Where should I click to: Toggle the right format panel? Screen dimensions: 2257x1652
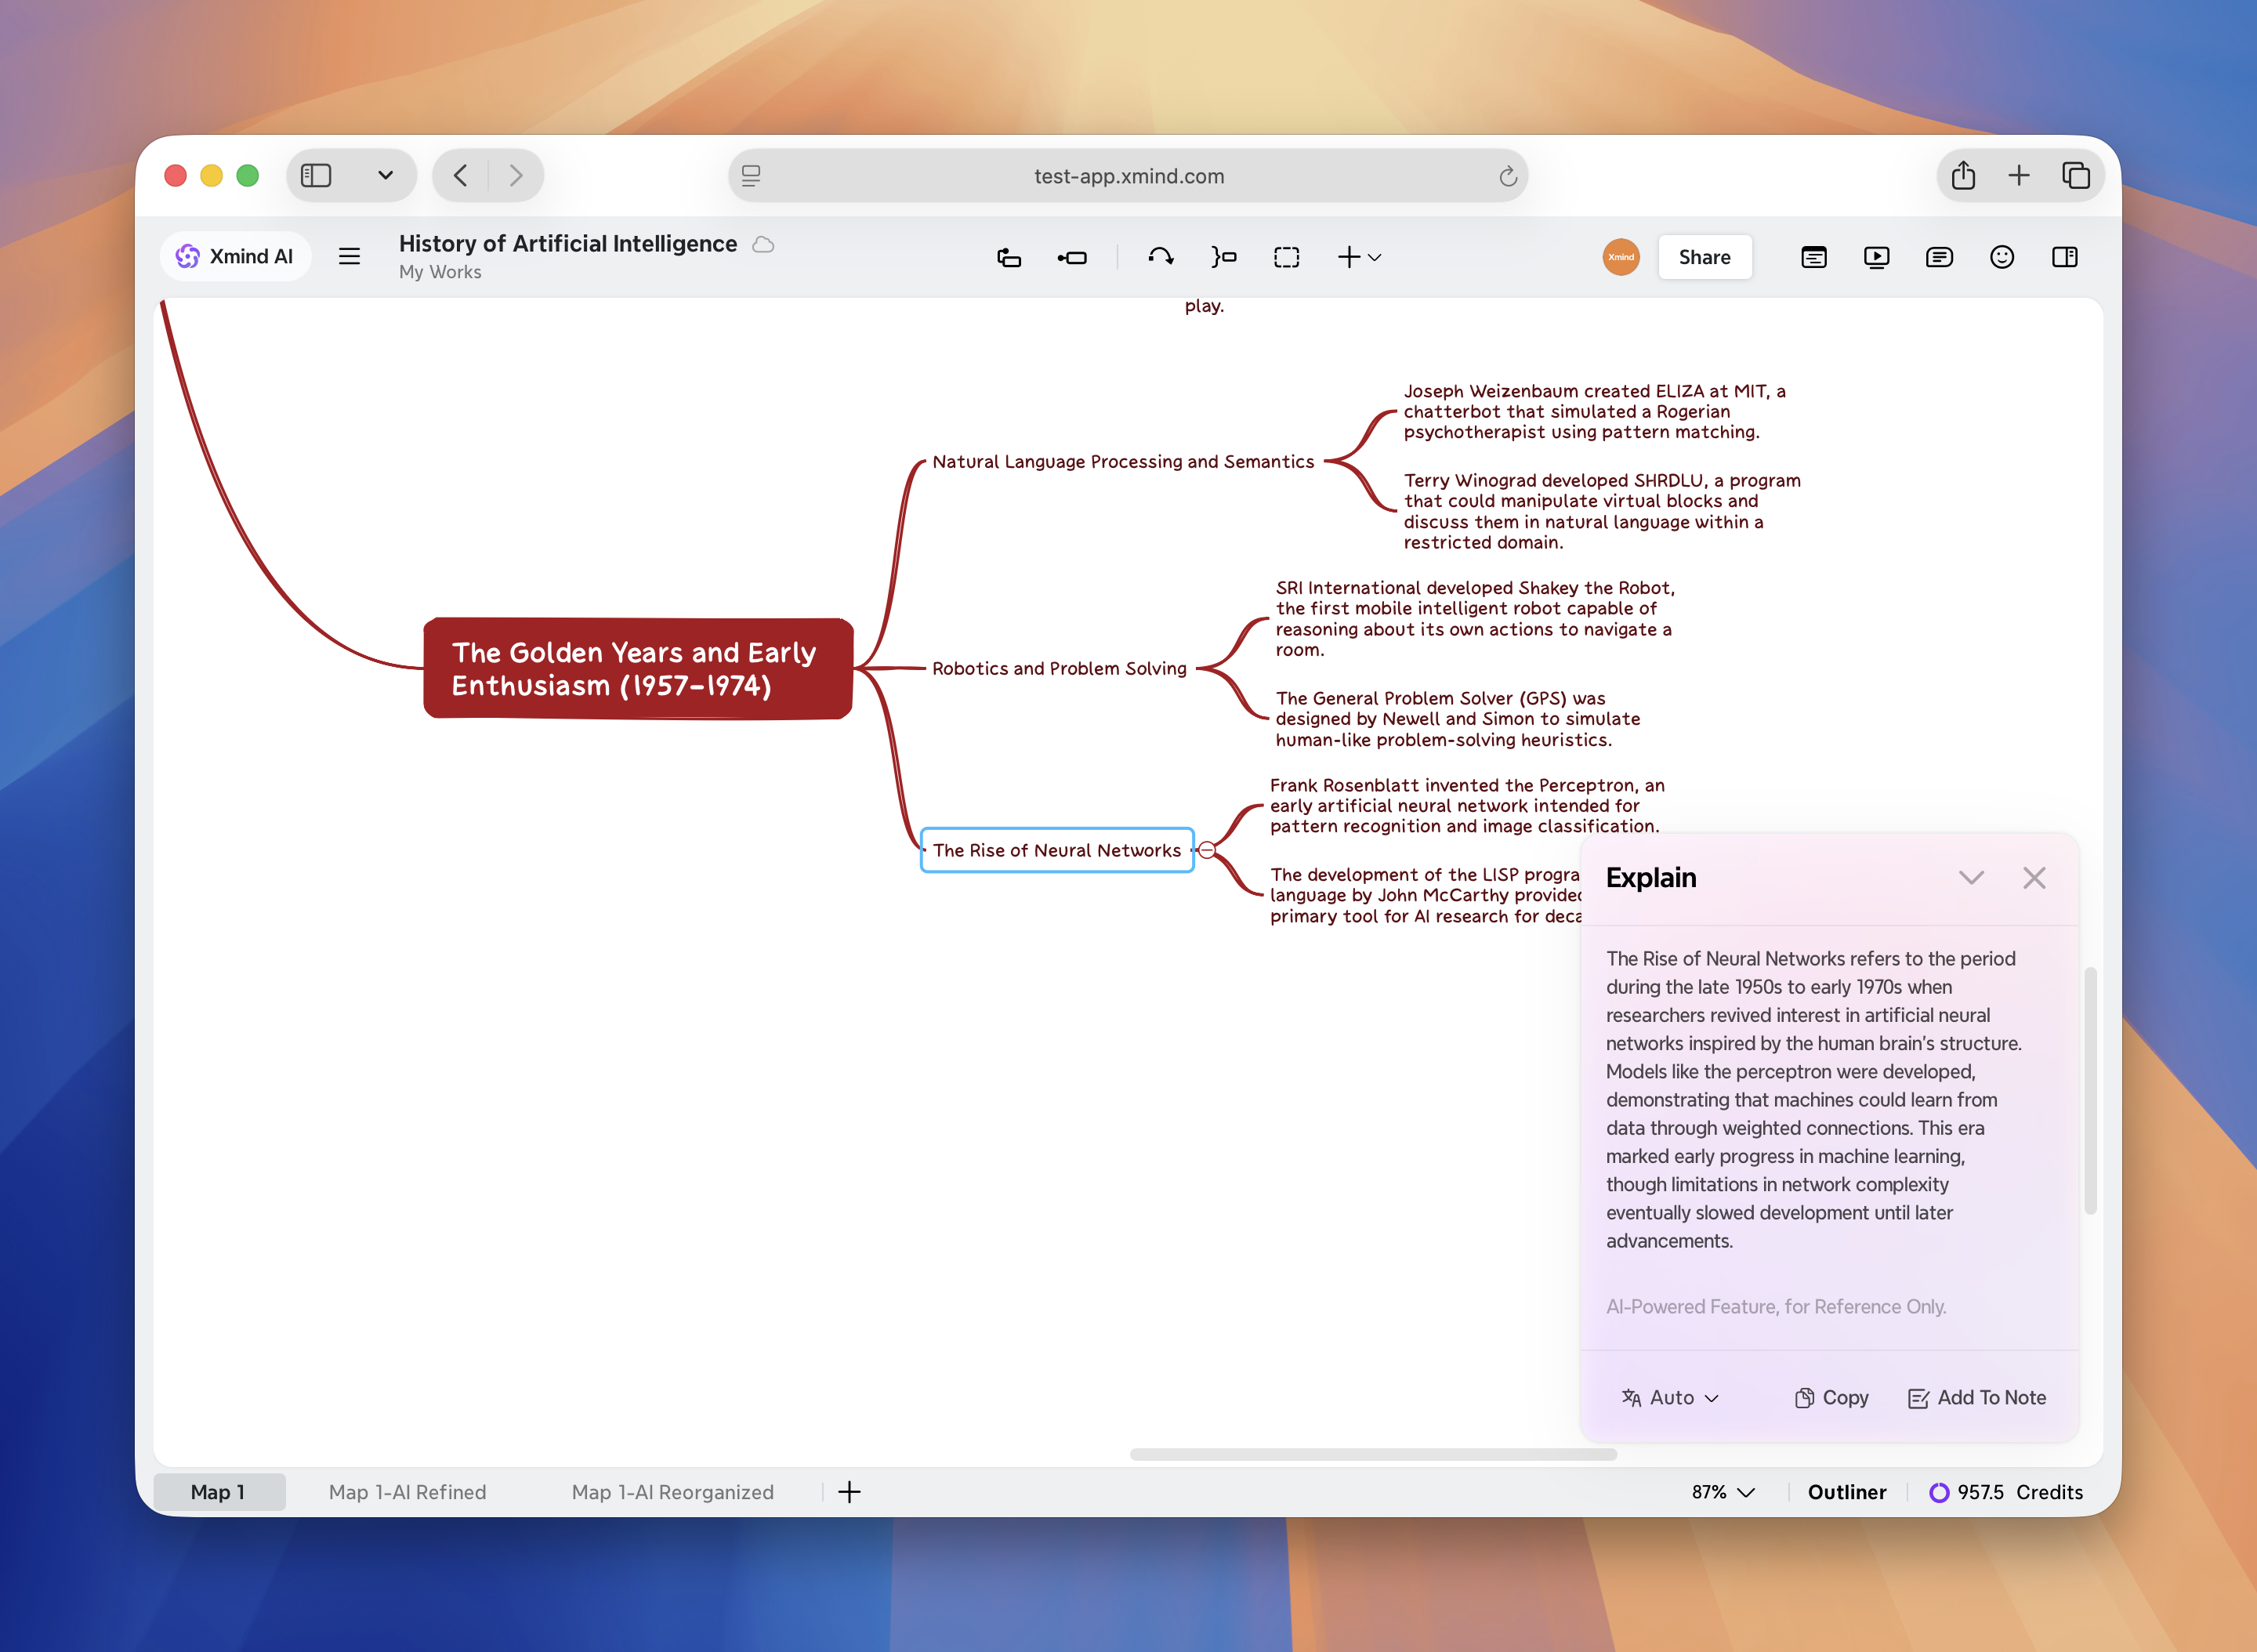(2065, 257)
